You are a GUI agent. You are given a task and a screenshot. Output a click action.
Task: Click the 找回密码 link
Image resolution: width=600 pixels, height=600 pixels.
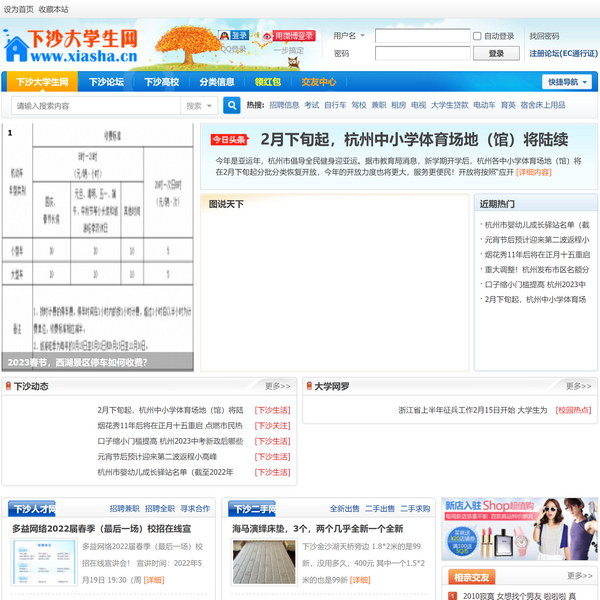click(545, 36)
